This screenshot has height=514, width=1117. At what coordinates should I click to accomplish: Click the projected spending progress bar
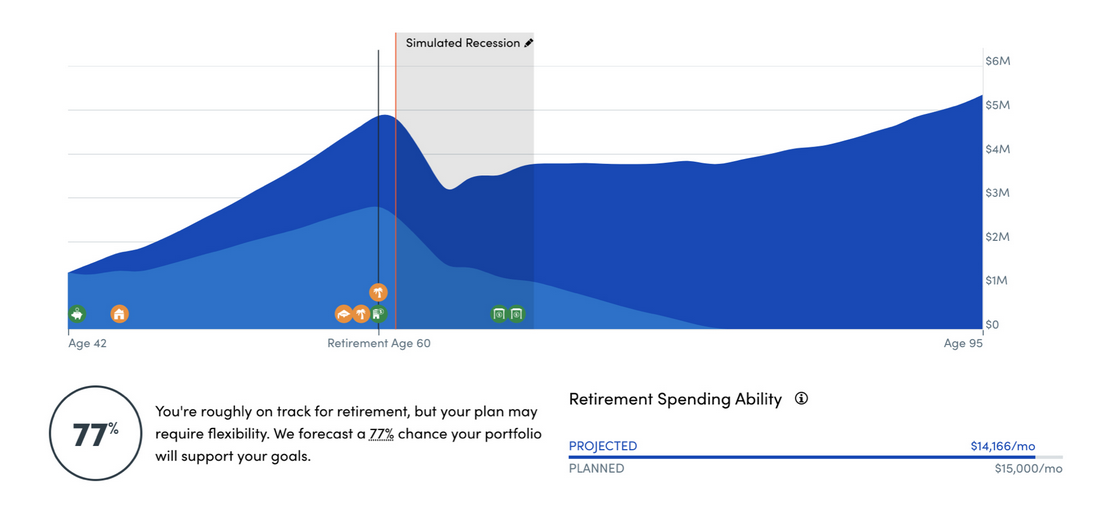(816, 457)
